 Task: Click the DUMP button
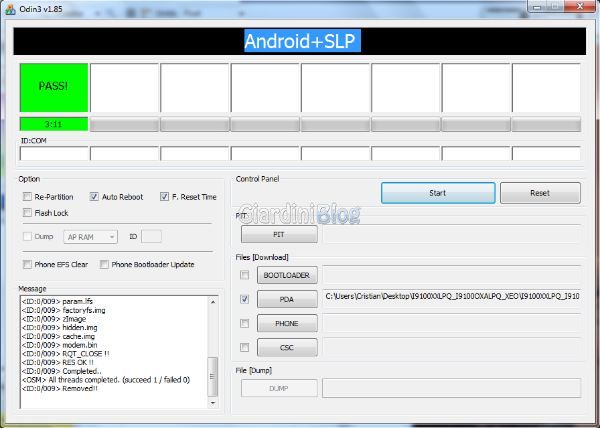pyautogui.click(x=279, y=388)
